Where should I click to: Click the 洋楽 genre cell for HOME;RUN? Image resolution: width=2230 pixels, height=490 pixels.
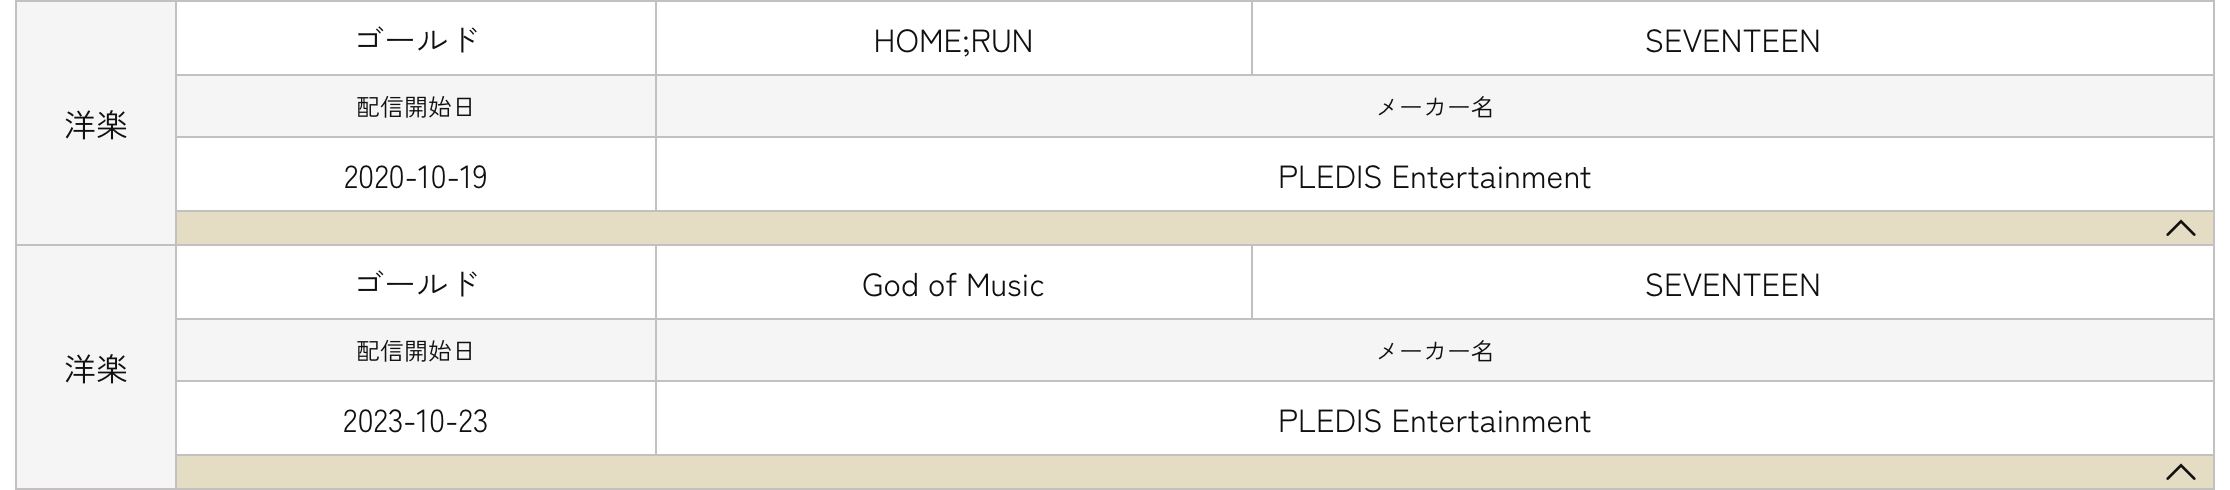[96, 126]
